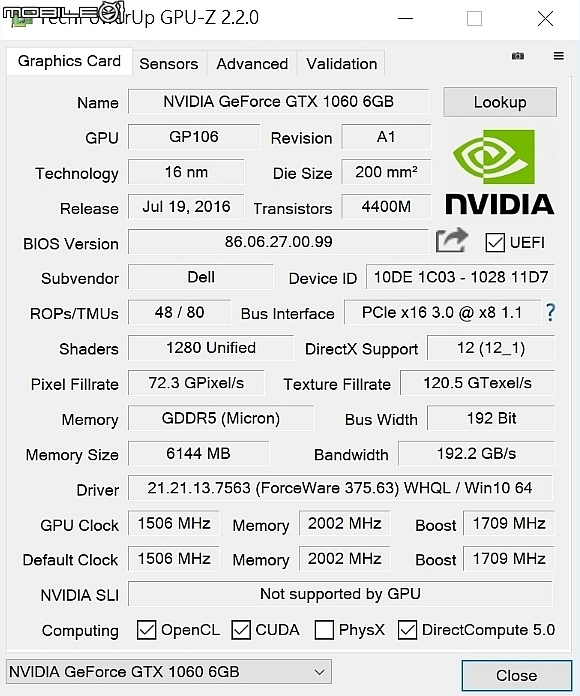The width and height of the screenshot is (580, 696).
Task: Click the GPU-Z app icon in title bar
Action: click(21, 19)
